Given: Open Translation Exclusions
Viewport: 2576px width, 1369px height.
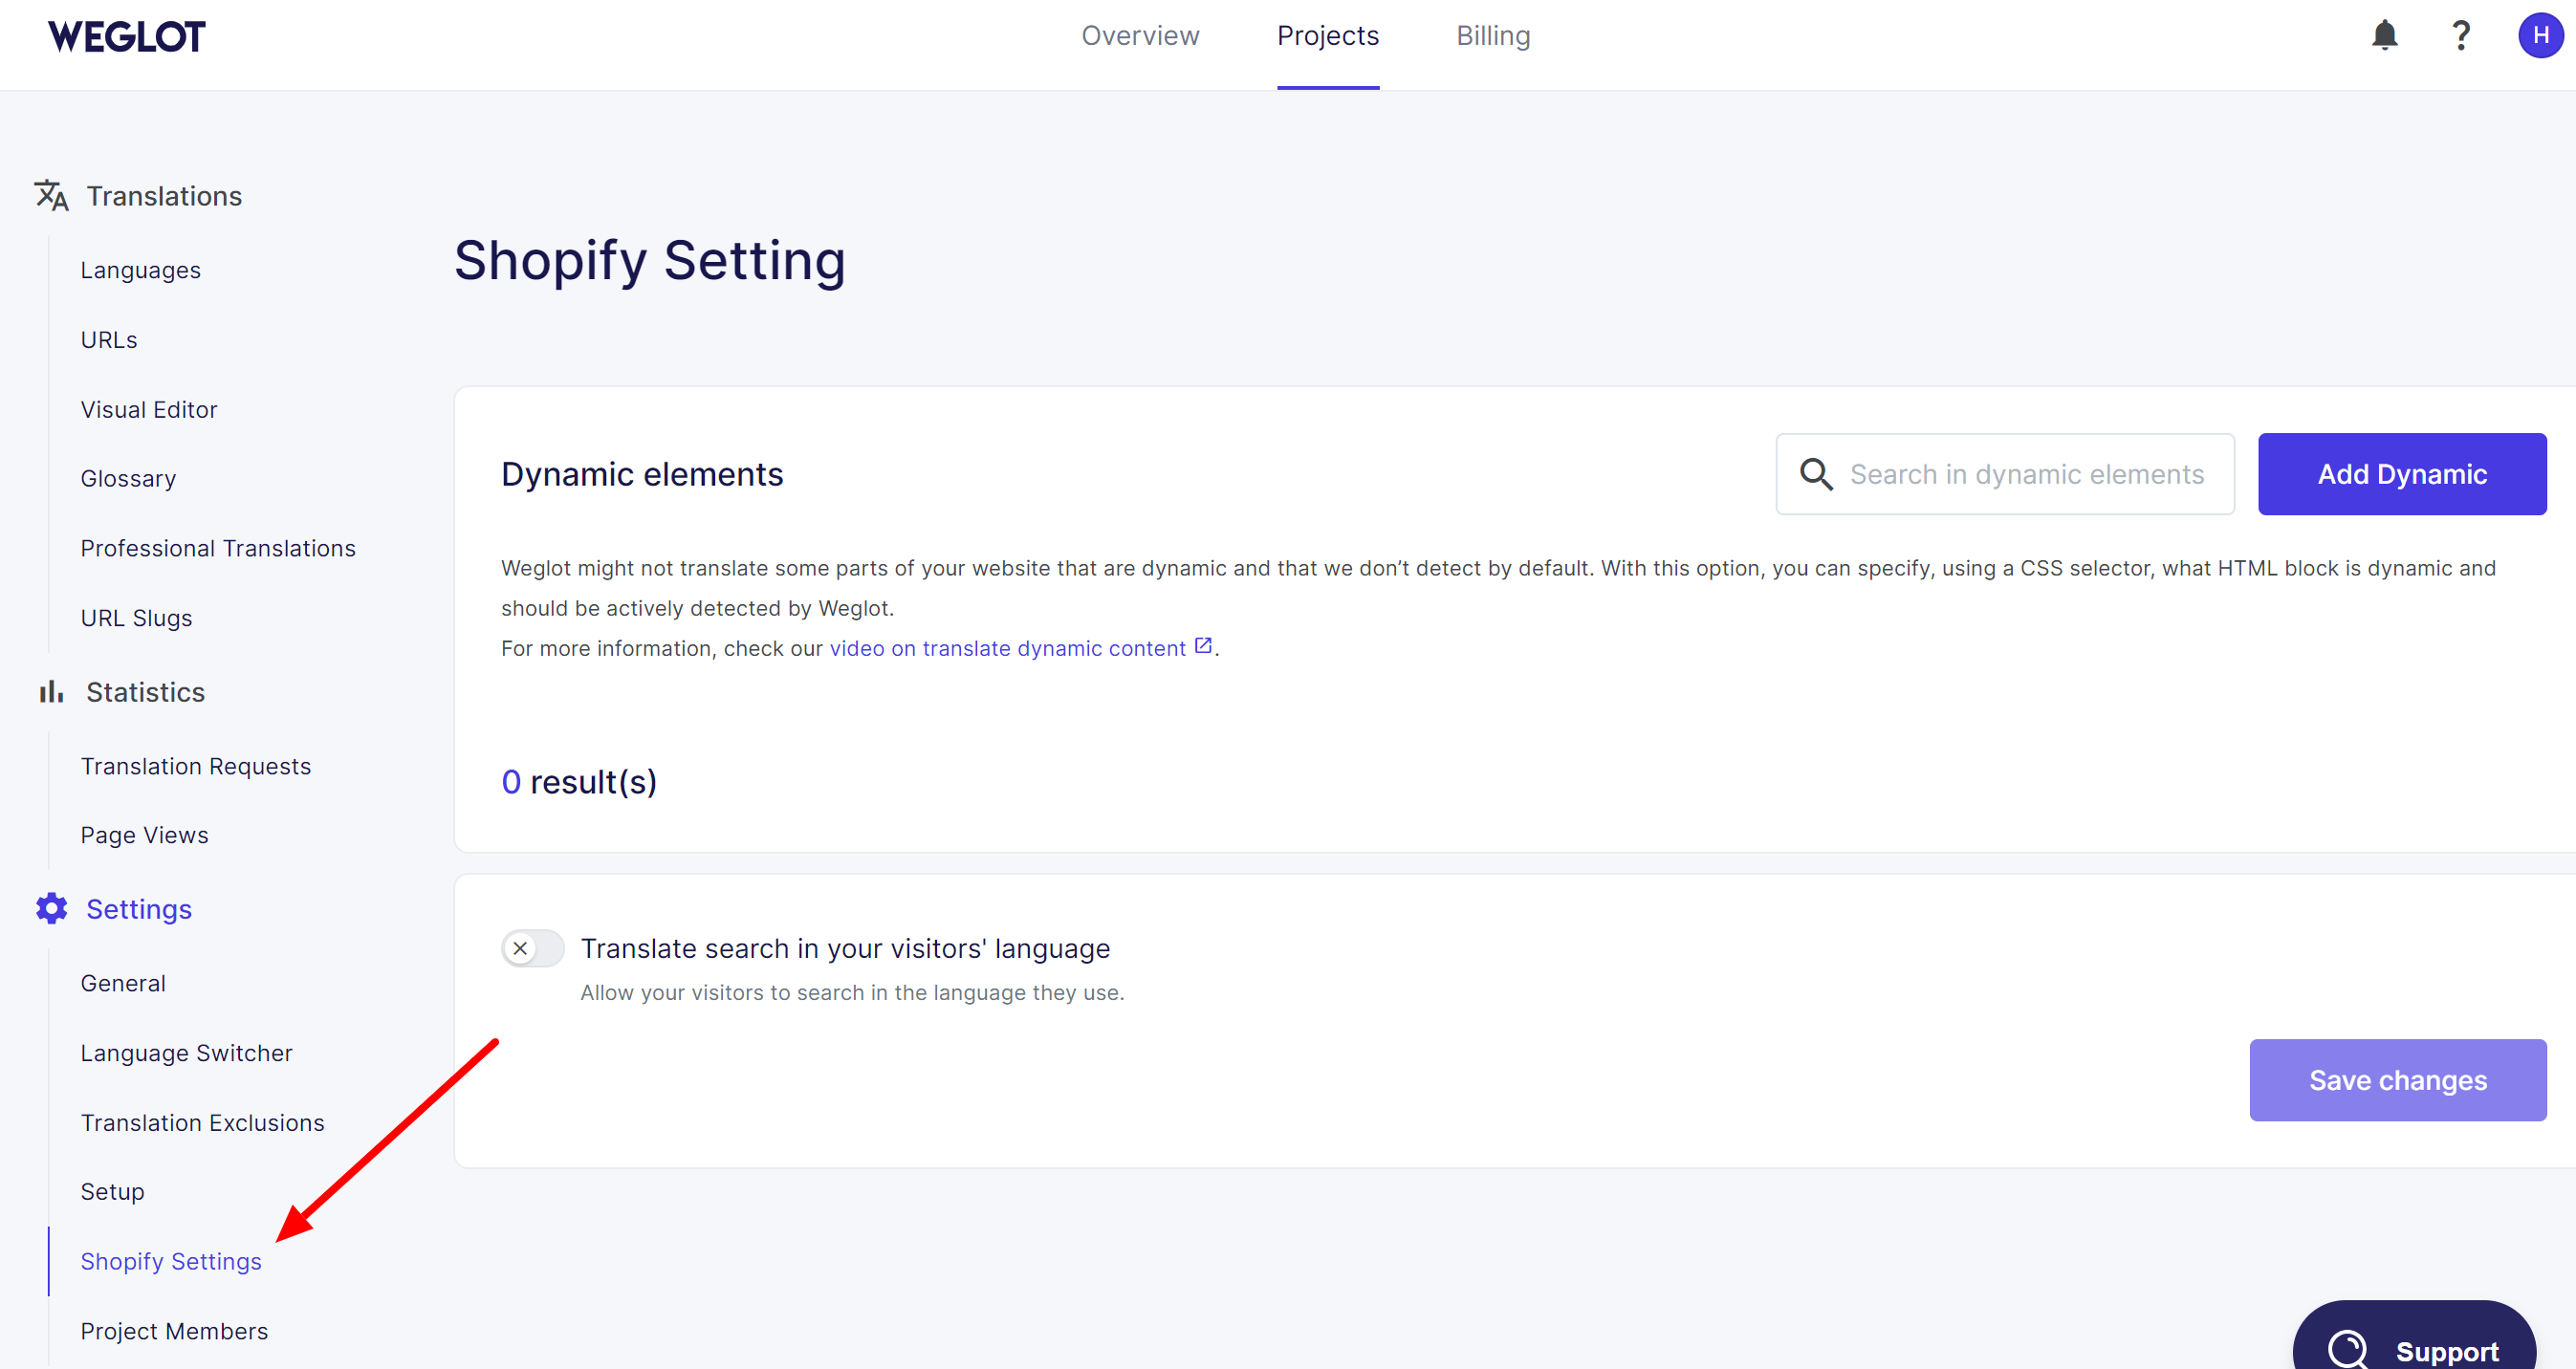Looking at the screenshot, I should [203, 1123].
